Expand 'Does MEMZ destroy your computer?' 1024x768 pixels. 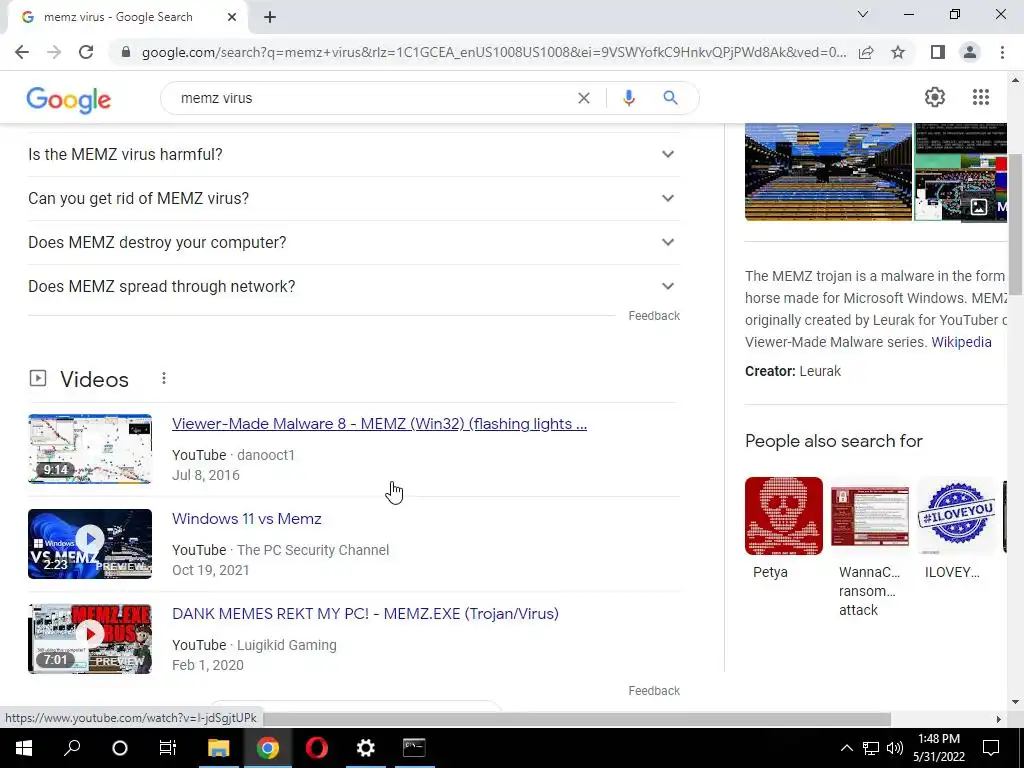[x=354, y=242]
